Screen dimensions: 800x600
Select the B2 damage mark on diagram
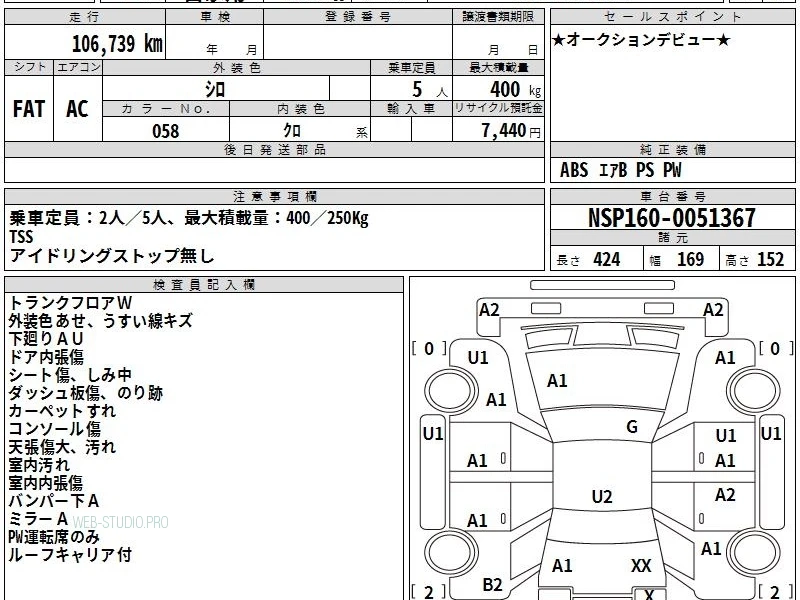click(492, 585)
